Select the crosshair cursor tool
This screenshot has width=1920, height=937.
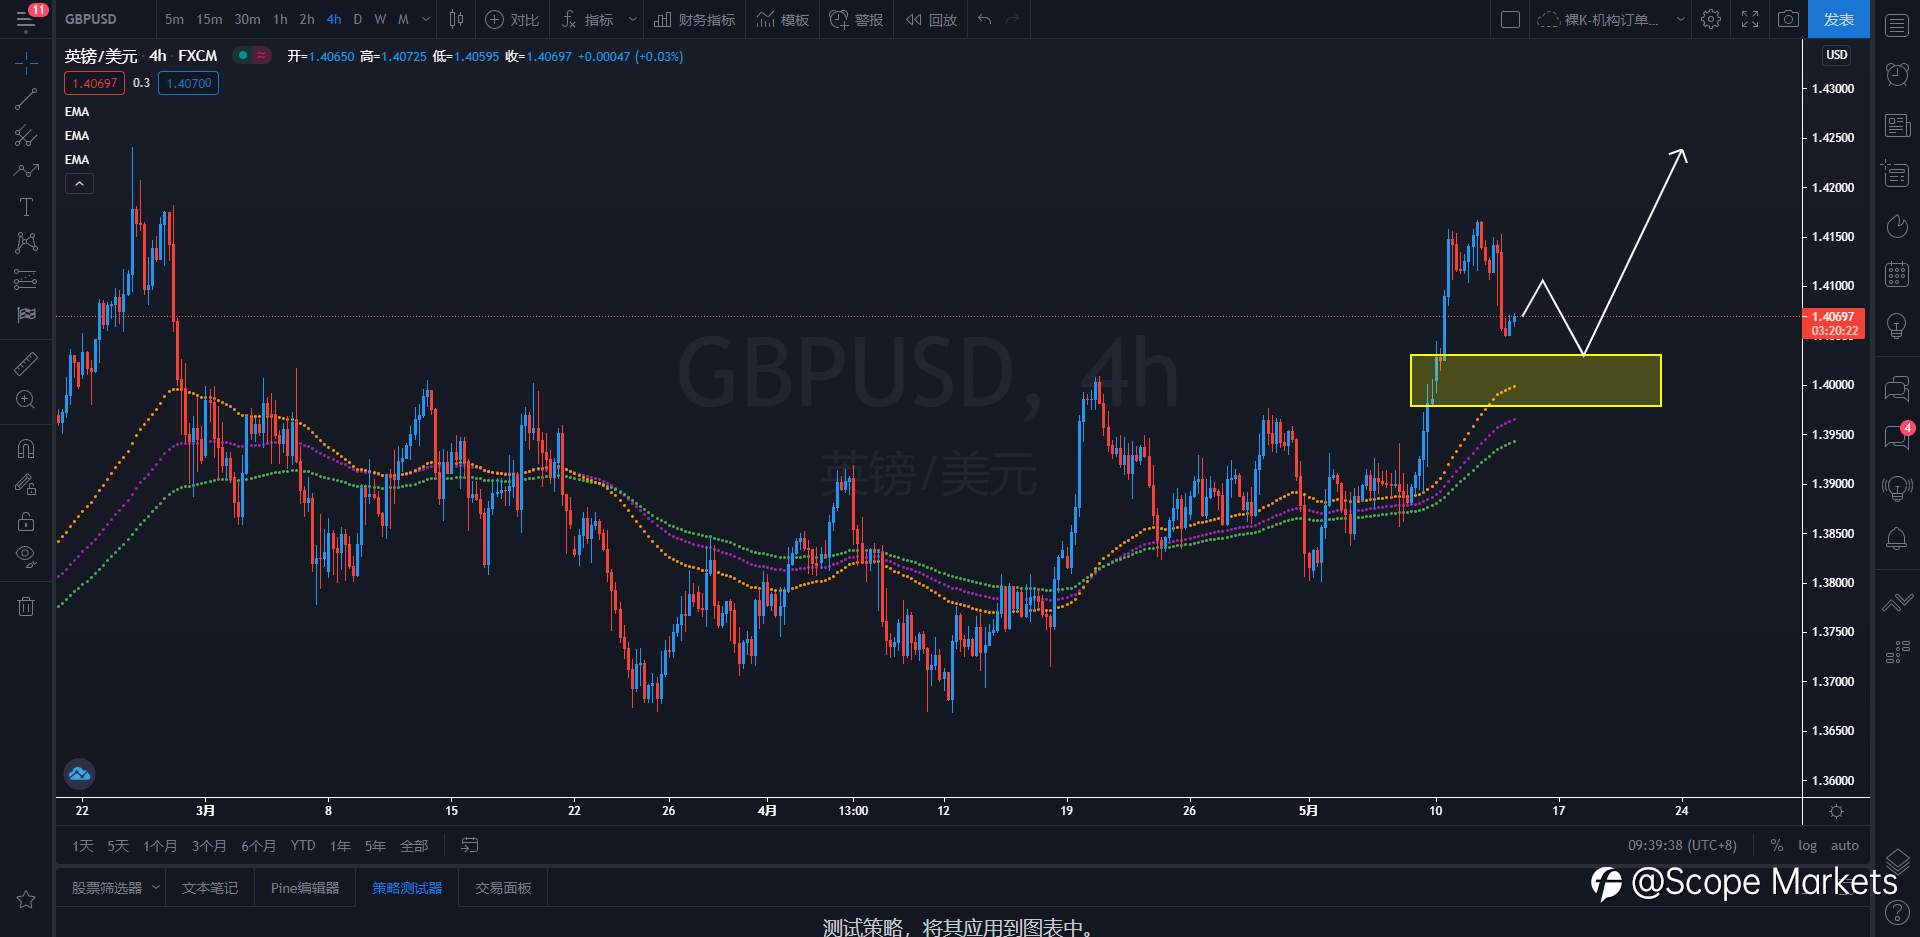tap(26, 63)
